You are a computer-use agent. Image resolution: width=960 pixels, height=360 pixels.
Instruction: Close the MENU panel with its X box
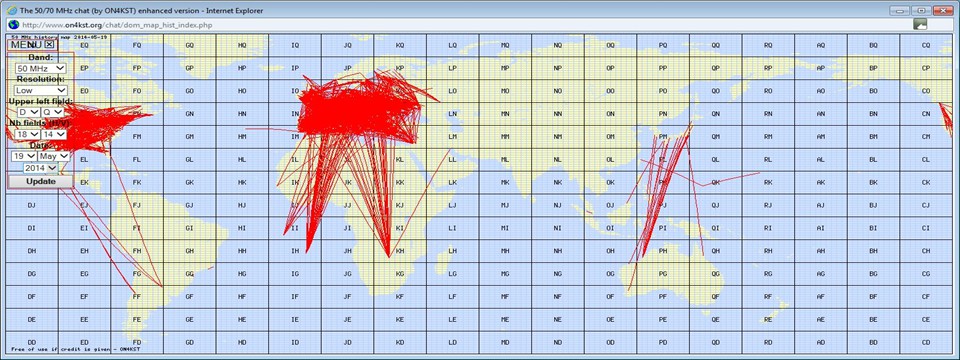tap(50, 44)
